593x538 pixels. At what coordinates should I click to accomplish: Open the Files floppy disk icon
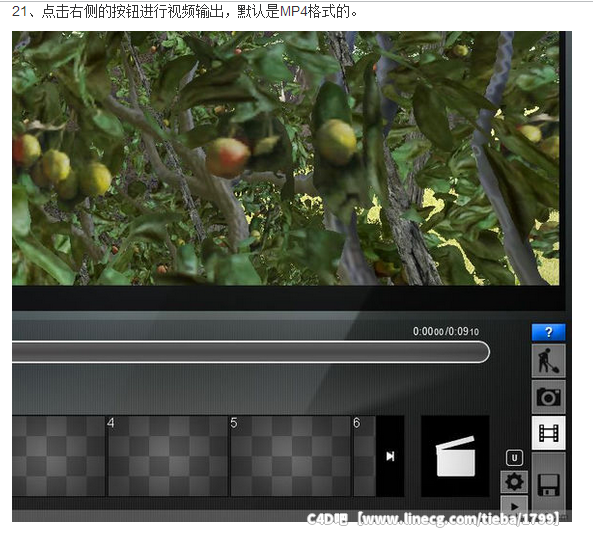click(x=548, y=485)
